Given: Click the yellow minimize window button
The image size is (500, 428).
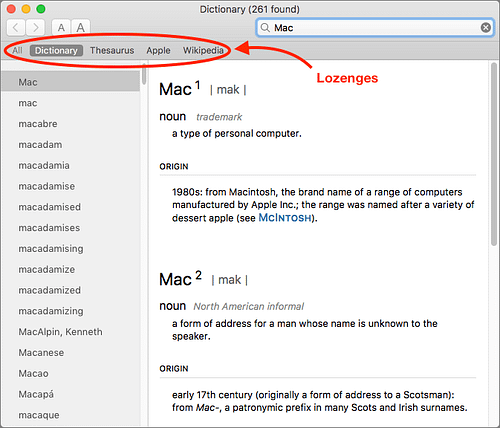Looking at the screenshot, I should point(26,9).
